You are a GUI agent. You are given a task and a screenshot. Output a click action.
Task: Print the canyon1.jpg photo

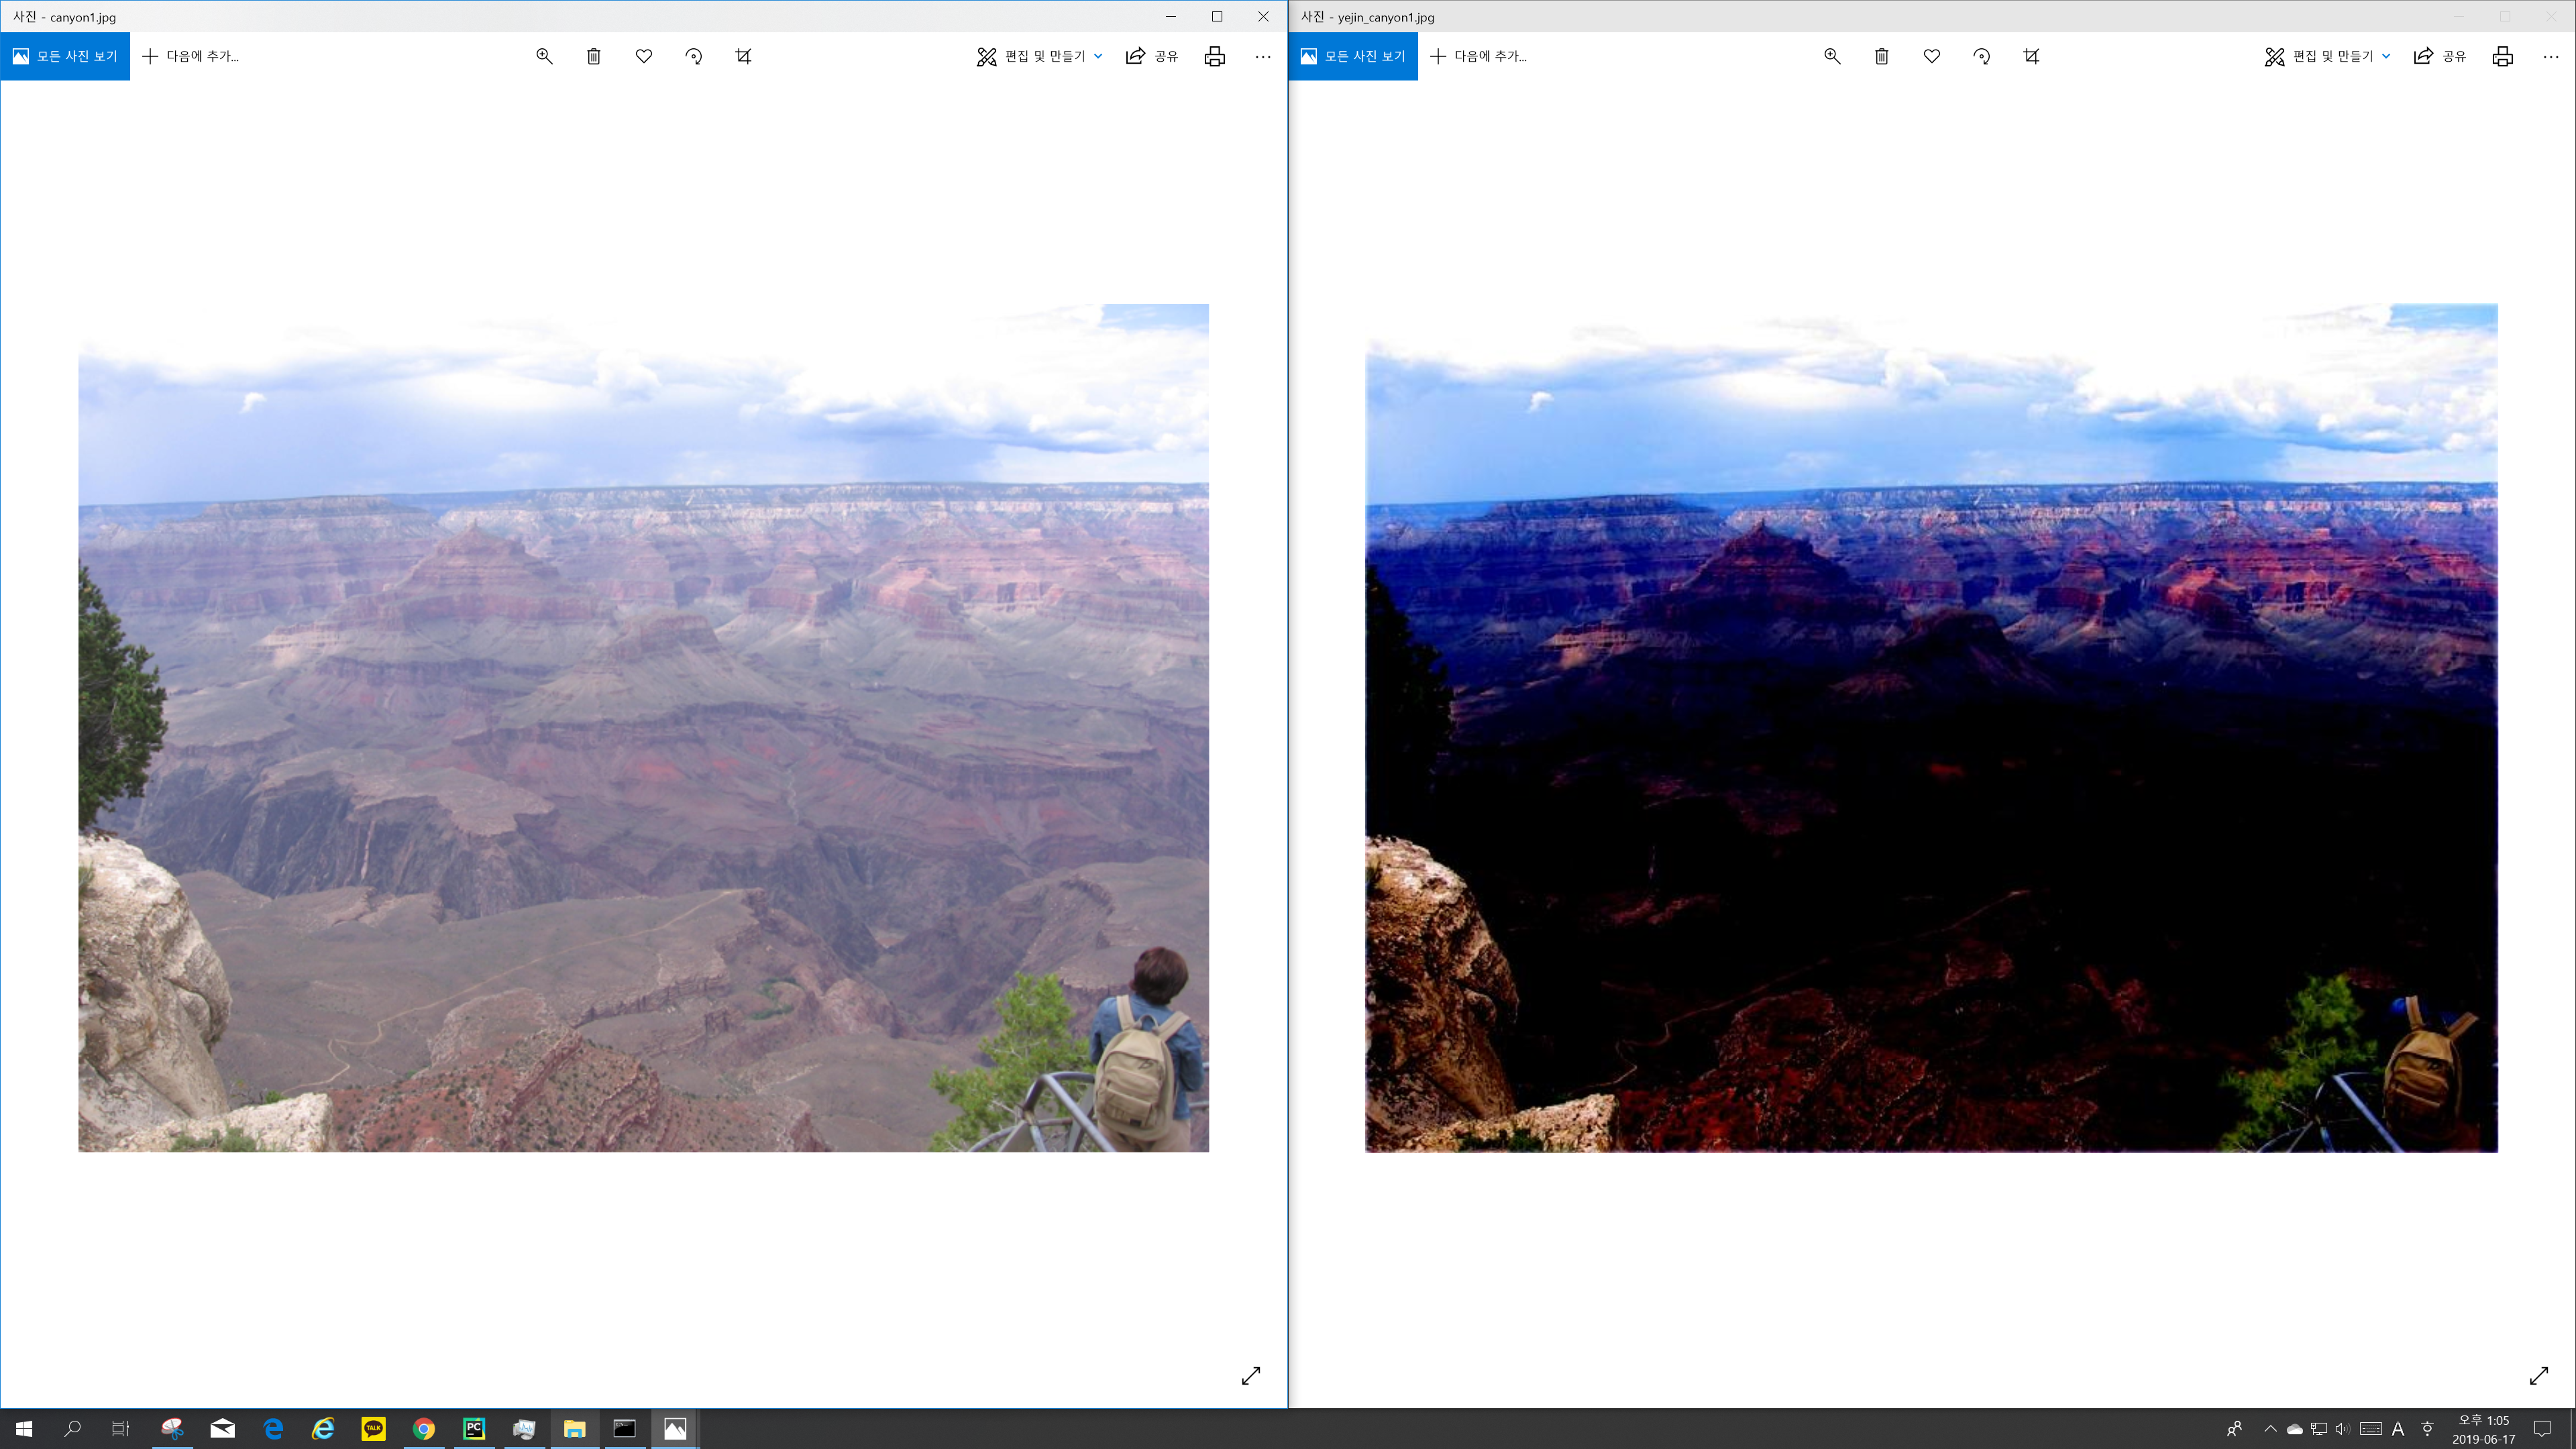pyautogui.click(x=1214, y=56)
